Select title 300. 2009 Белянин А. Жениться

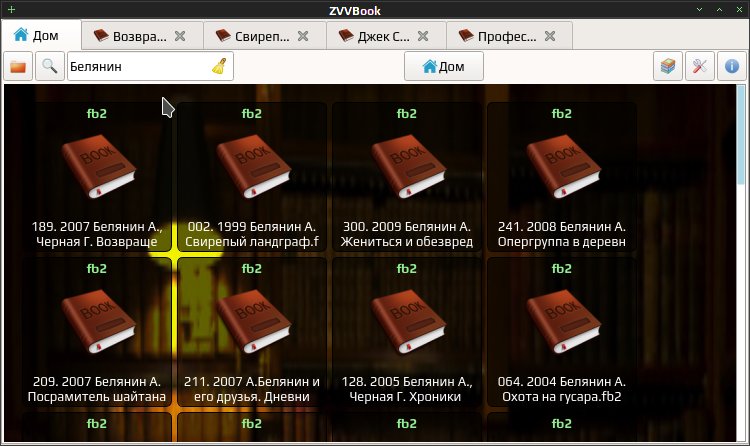(x=407, y=234)
